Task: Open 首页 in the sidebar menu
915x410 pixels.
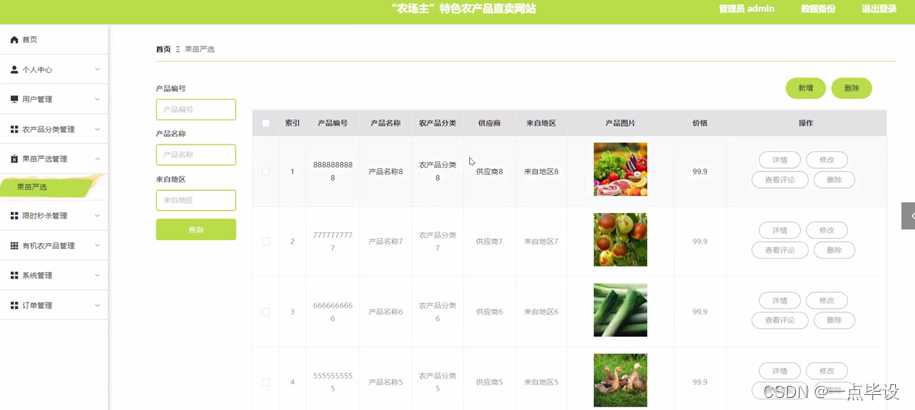Action: [54, 40]
